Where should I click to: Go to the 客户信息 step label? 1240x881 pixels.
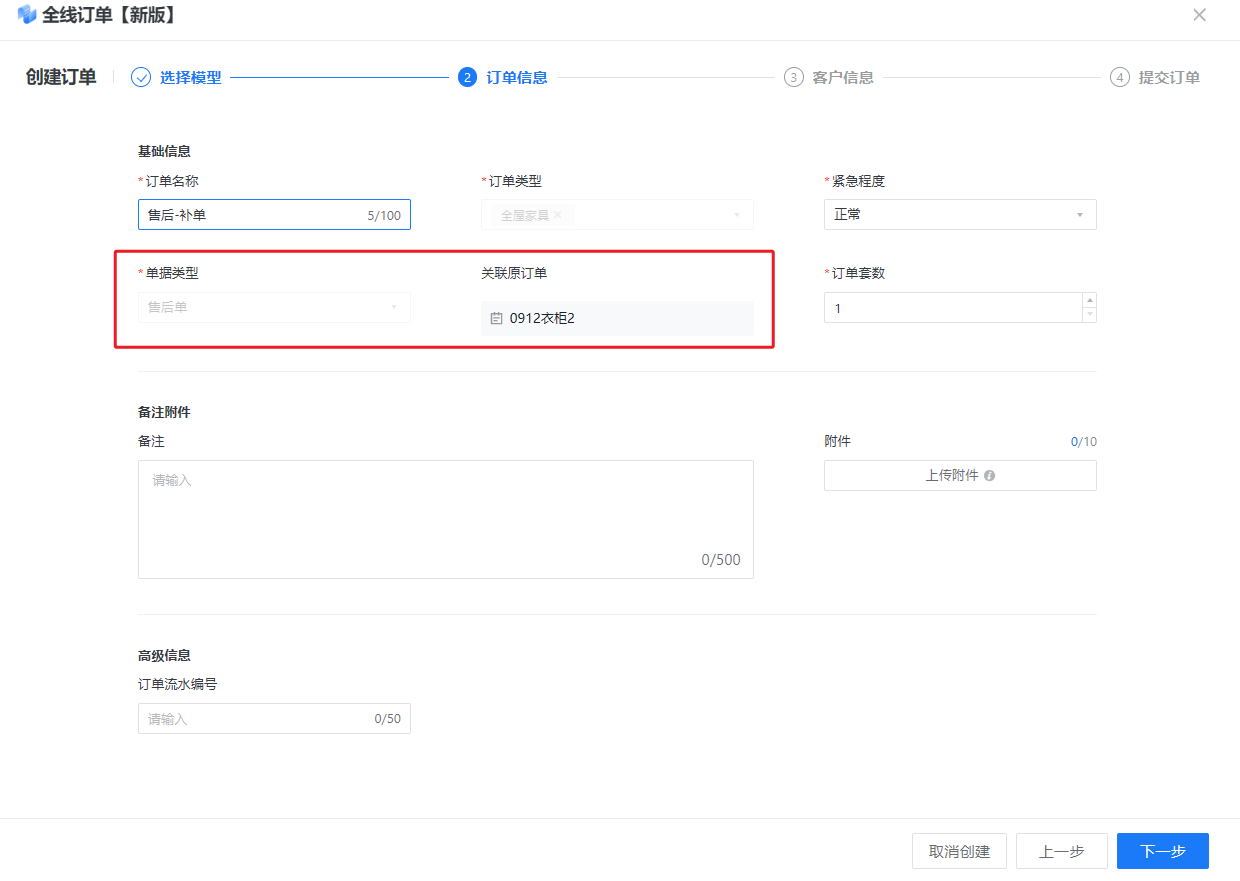(843, 77)
